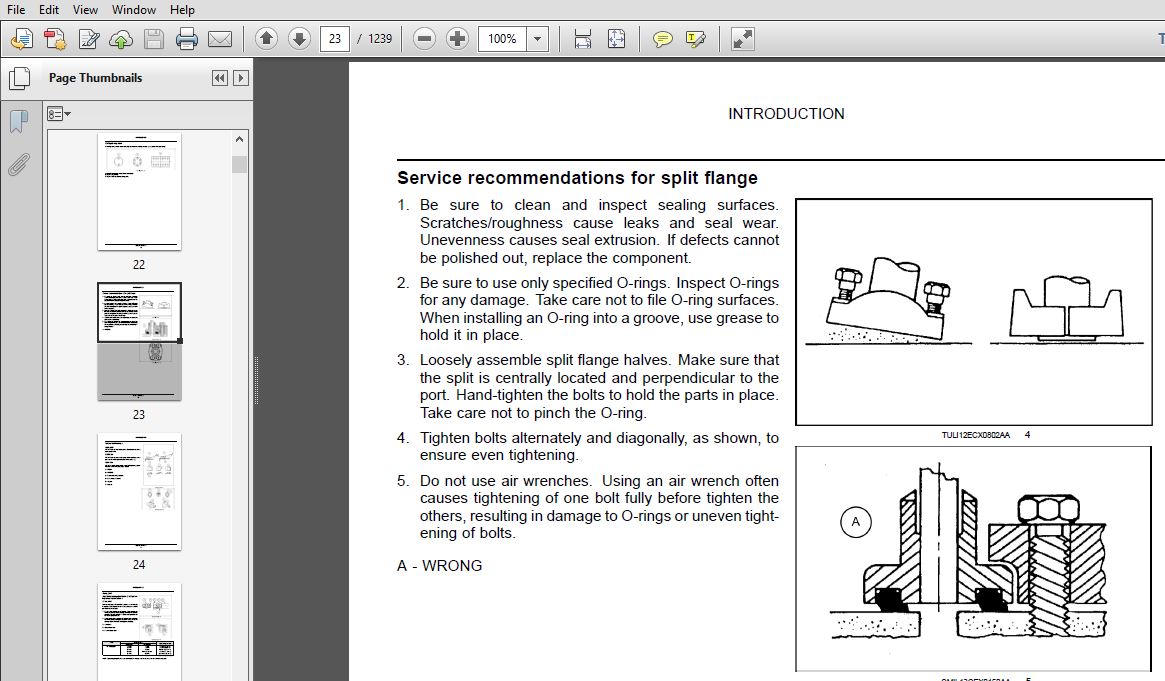Image resolution: width=1165 pixels, height=681 pixels.
Task: Click the zoom percentage field 100%
Action: tap(502, 39)
